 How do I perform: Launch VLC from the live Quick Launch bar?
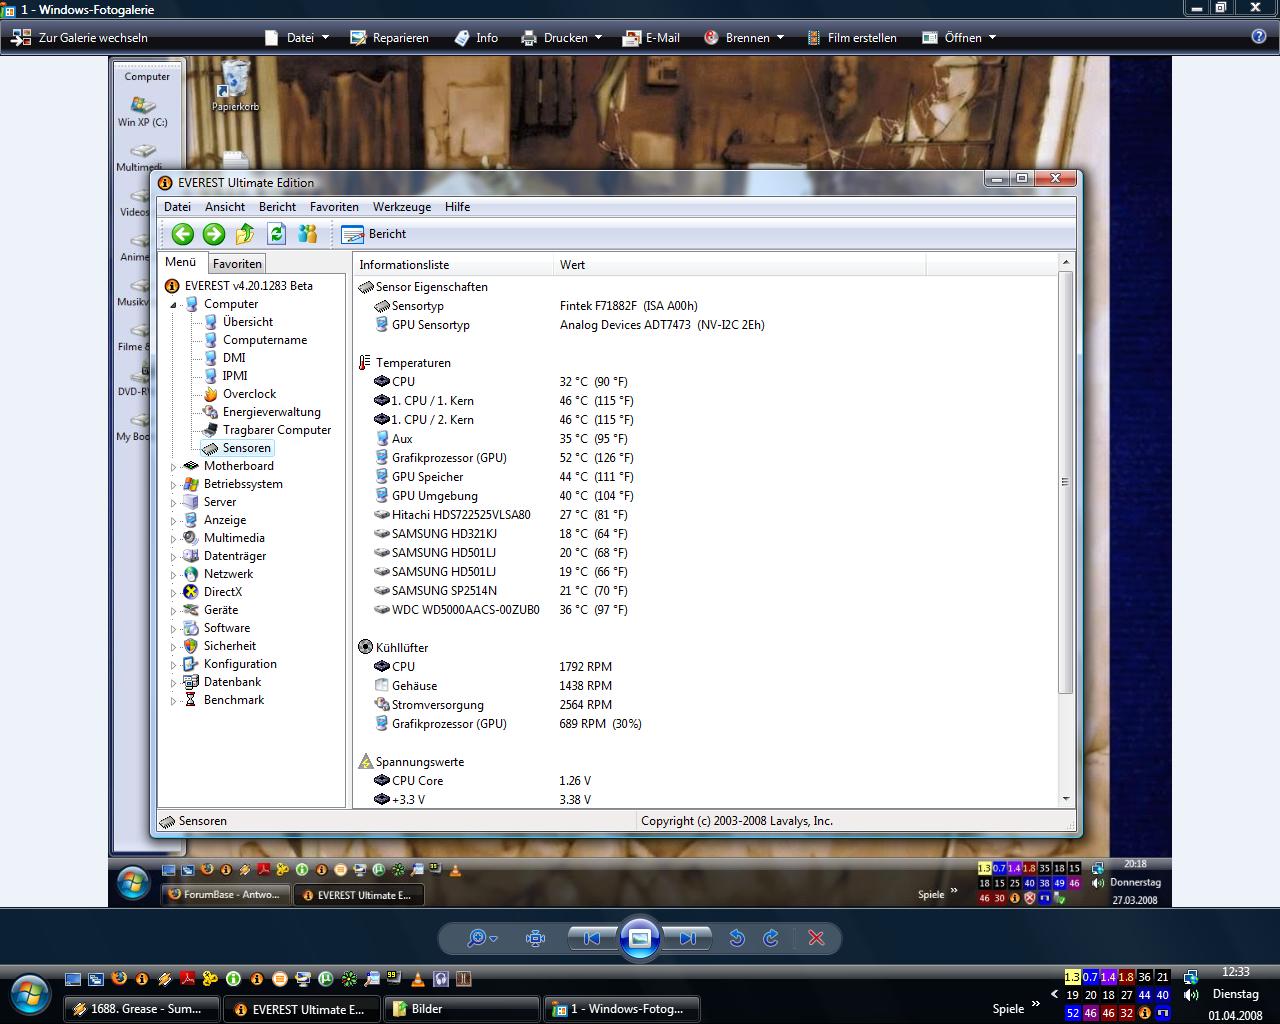417,979
